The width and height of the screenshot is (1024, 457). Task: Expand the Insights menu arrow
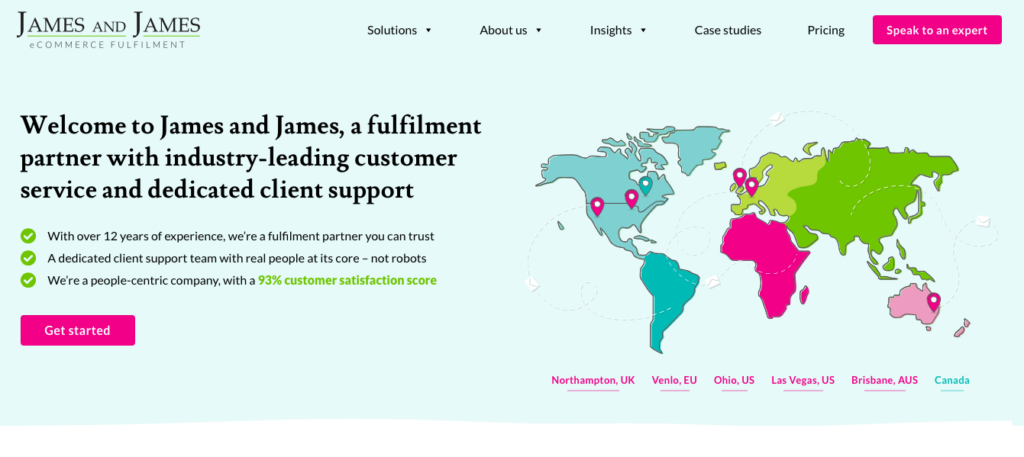[643, 30]
